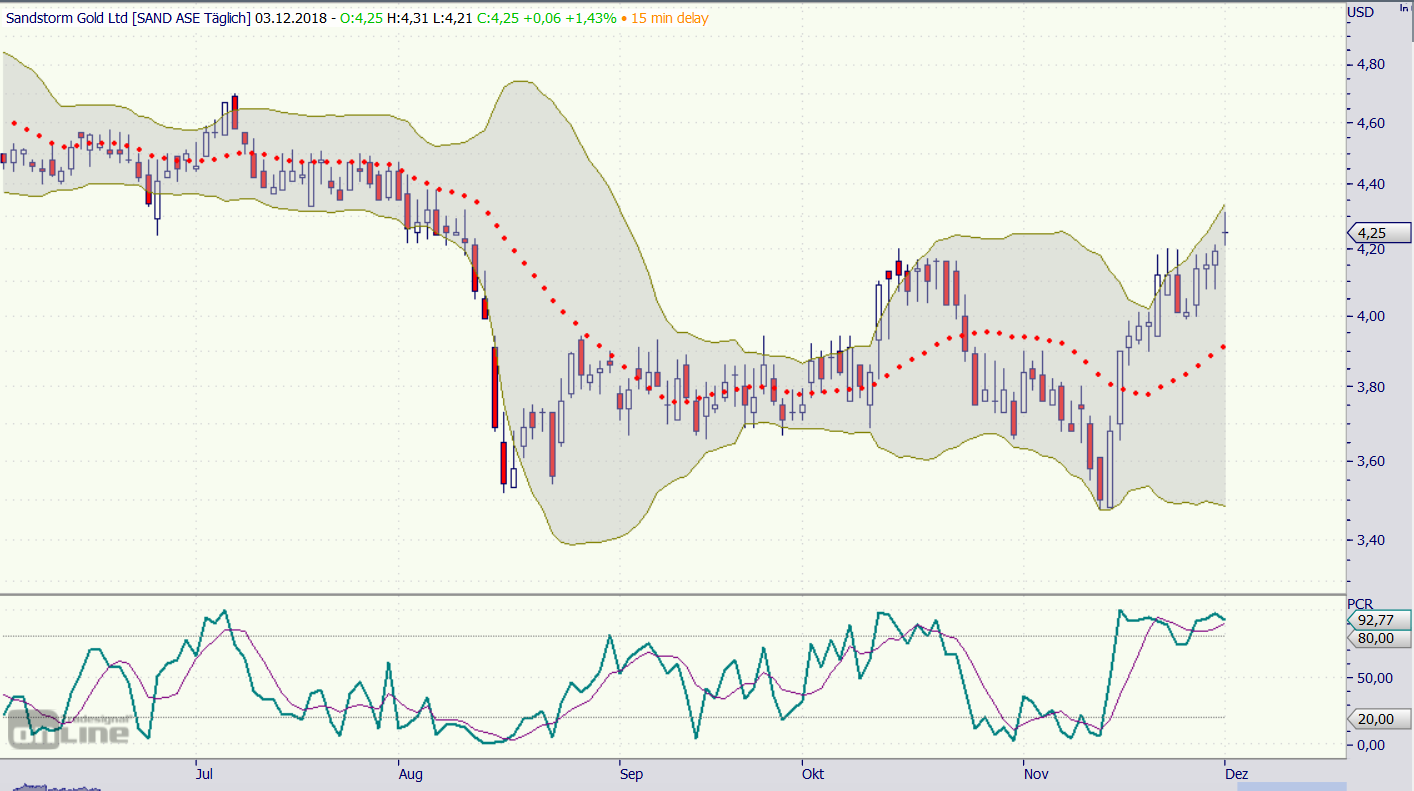1414x791 pixels.
Task: Click the "Okt" month label
Action: pos(812,774)
